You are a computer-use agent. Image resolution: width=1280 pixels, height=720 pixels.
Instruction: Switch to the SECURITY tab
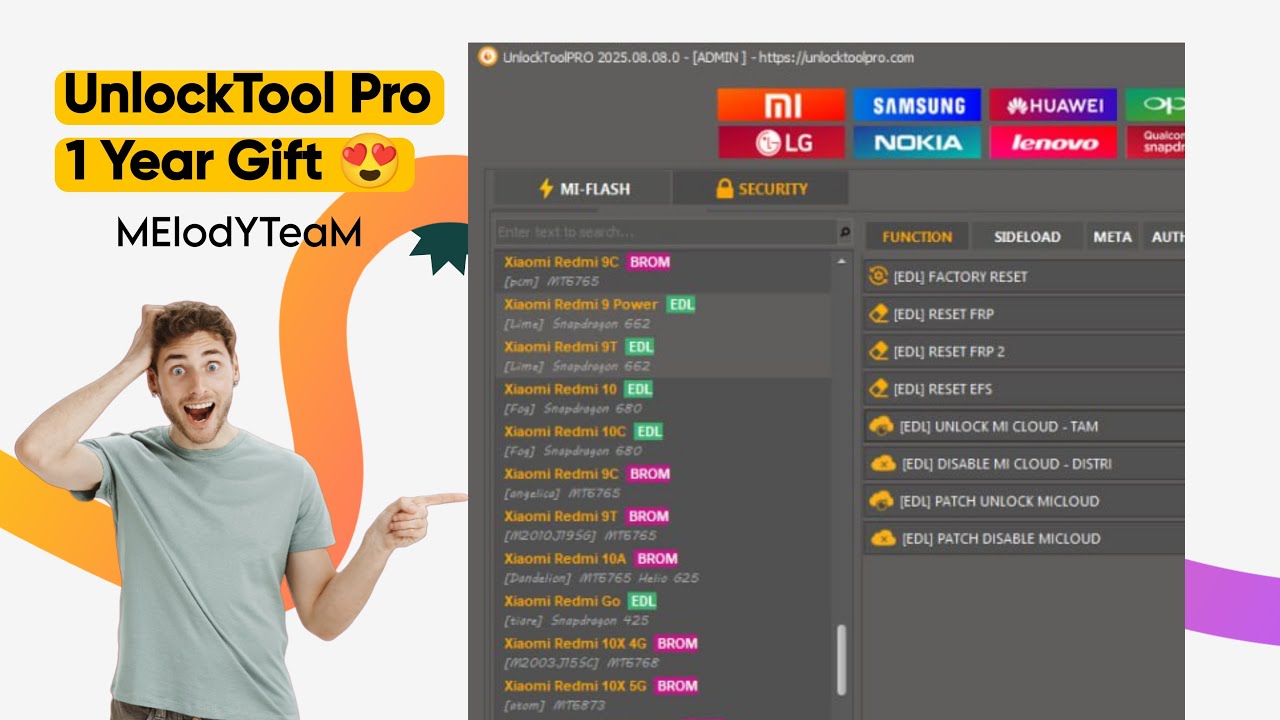(x=761, y=188)
